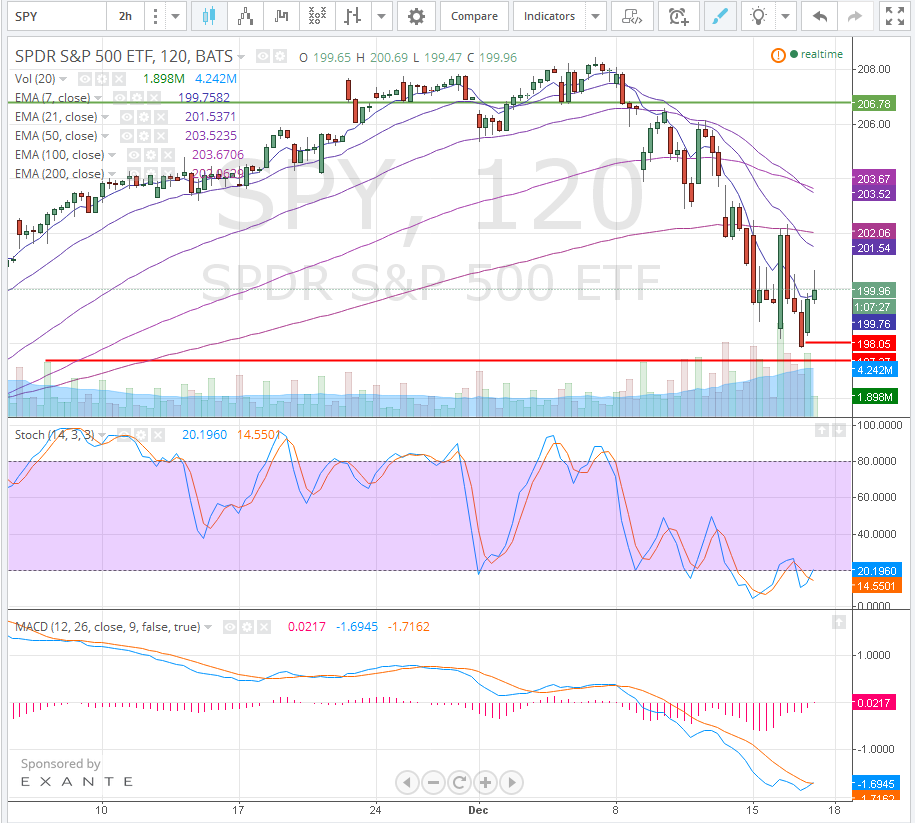Screen dimensions: 915x823
Task: Open the EMA (50, close) dropdown arrow
Action: coord(105,136)
